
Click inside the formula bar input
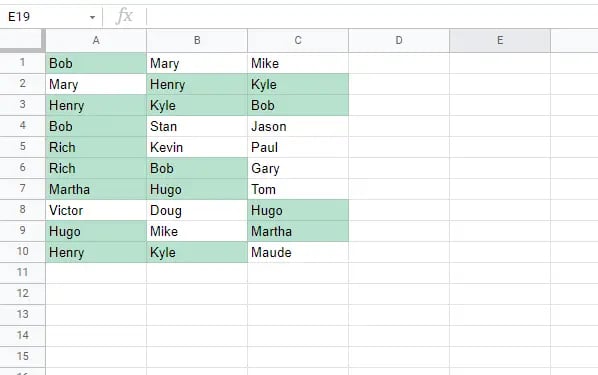point(372,17)
